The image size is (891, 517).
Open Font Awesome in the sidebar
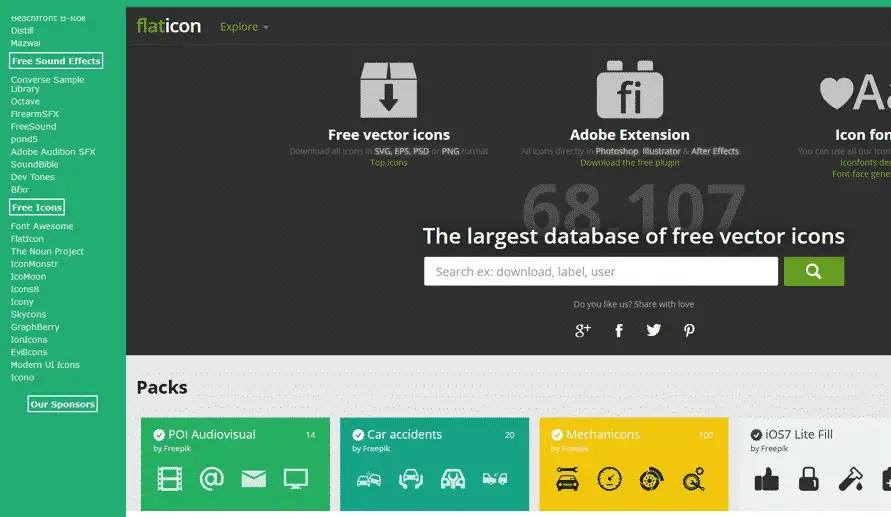click(x=42, y=226)
